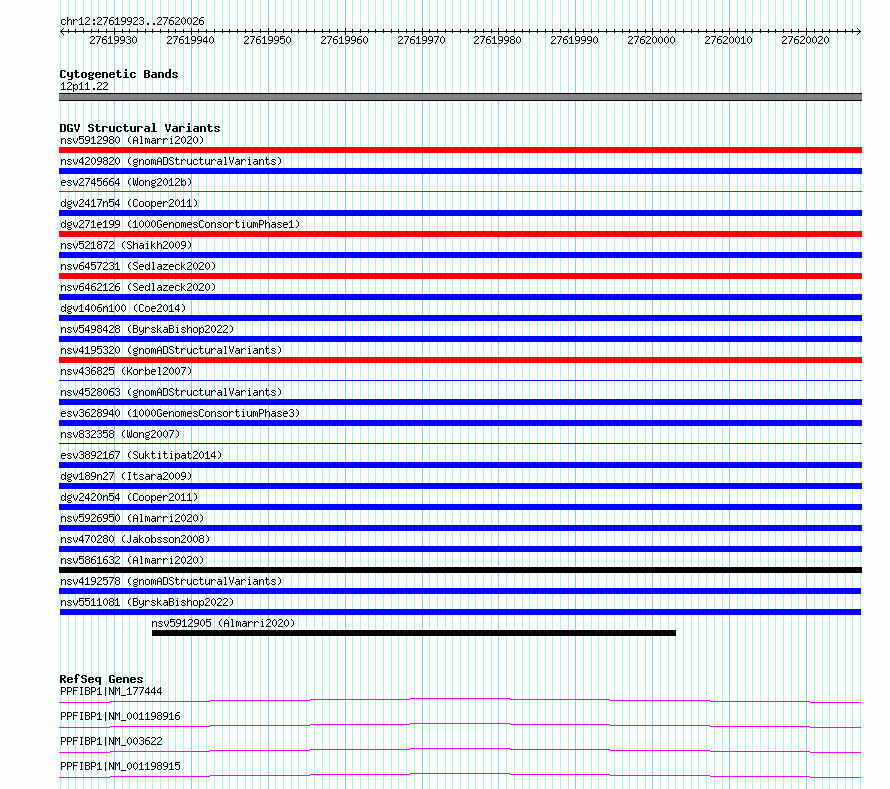Click ruler position 27620020
The height and width of the screenshot is (789, 890).
805,40
